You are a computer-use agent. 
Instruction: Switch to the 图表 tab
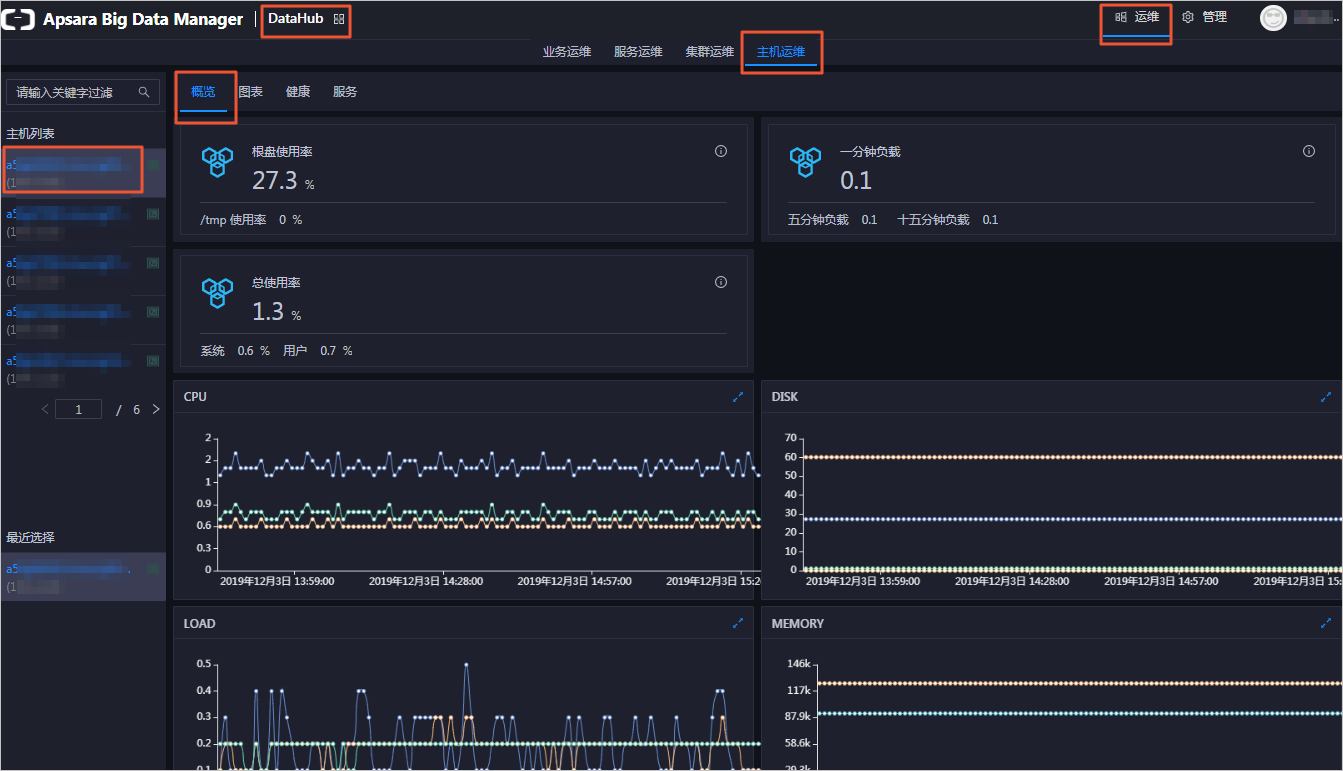[x=250, y=92]
